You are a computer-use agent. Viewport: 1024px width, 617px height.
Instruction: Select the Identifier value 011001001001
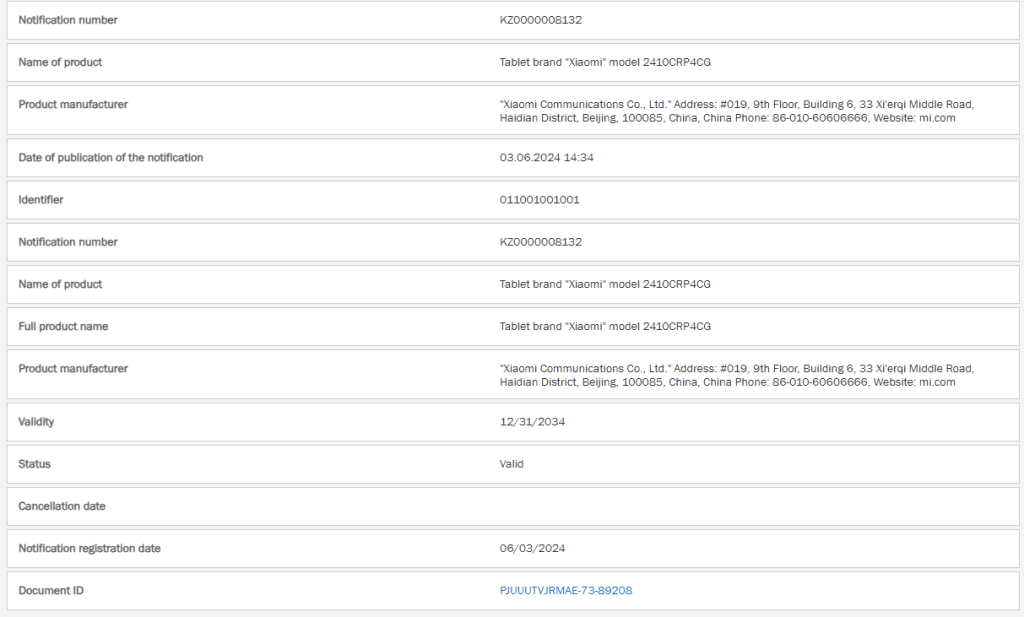[x=539, y=200]
